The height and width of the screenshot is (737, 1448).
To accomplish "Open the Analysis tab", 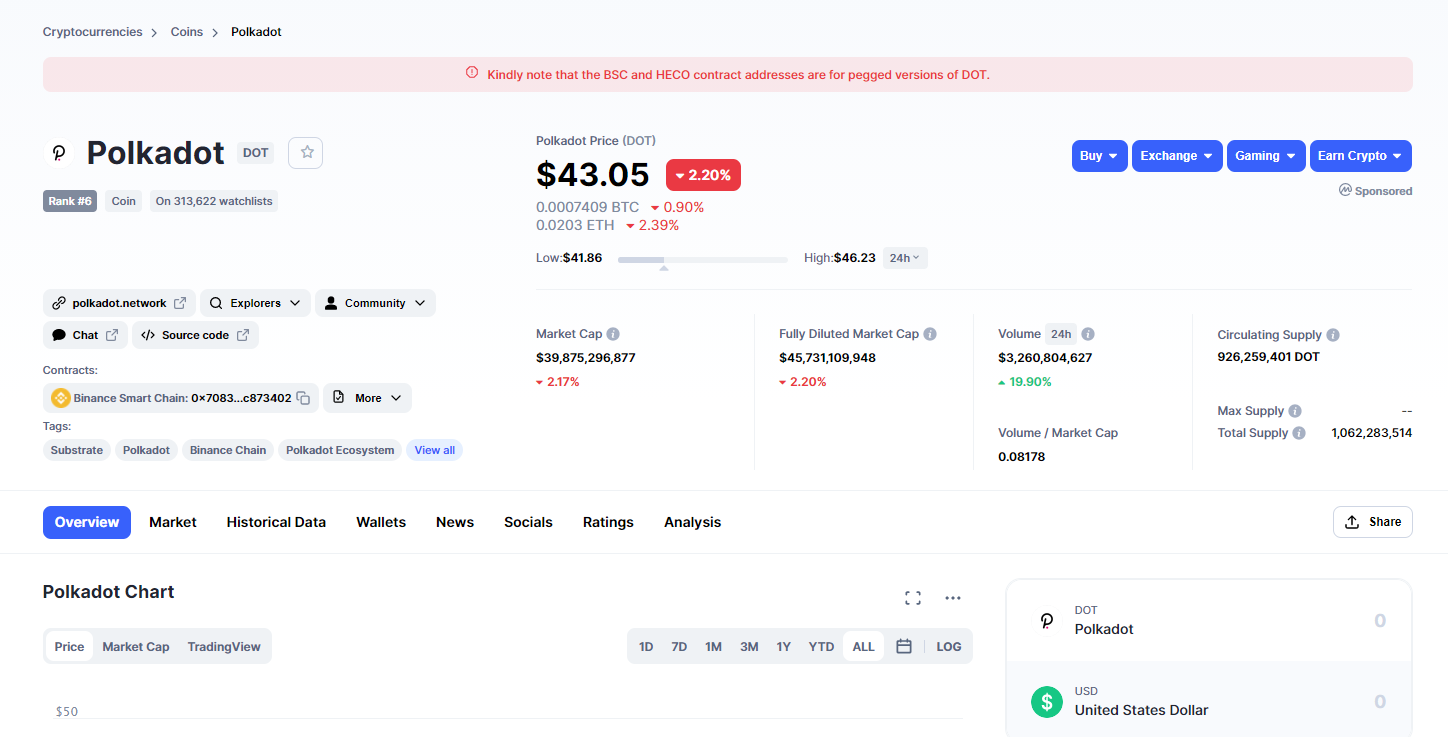I will tap(692, 522).
